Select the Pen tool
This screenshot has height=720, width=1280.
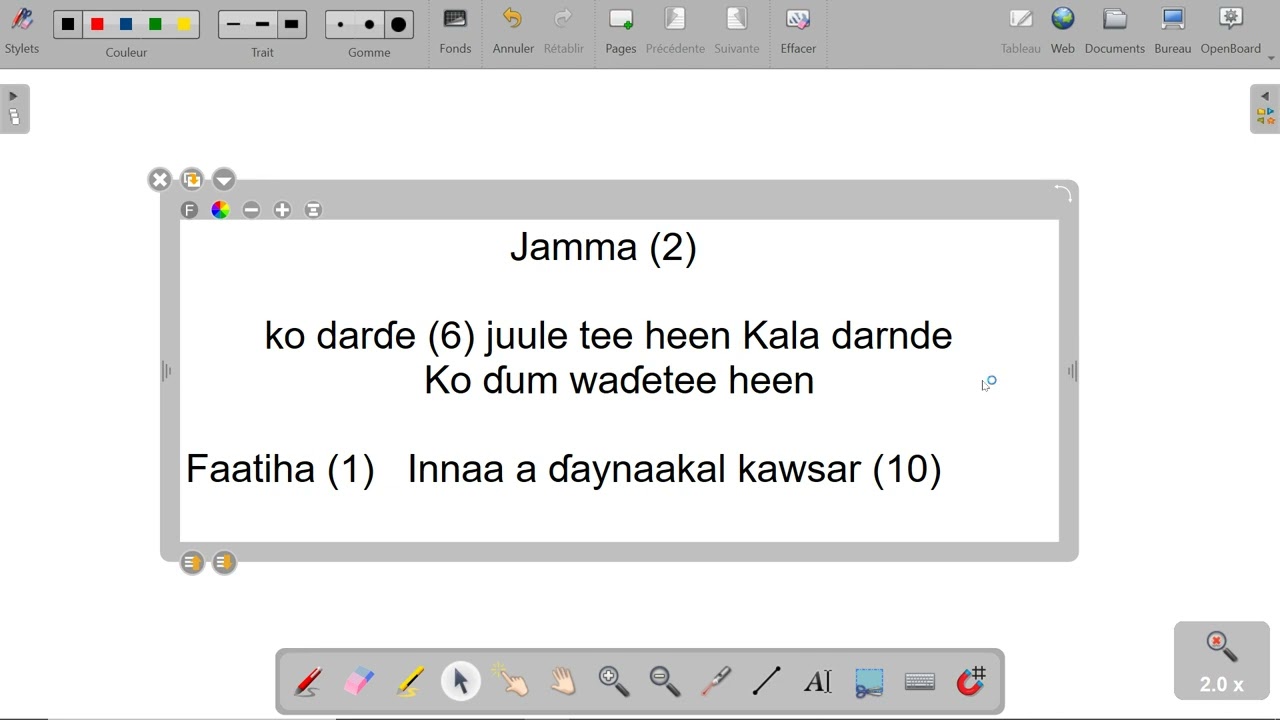tap(308, 682)
